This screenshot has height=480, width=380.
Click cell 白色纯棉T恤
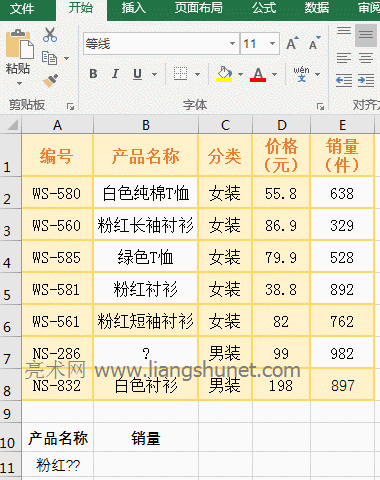[146, 193]
